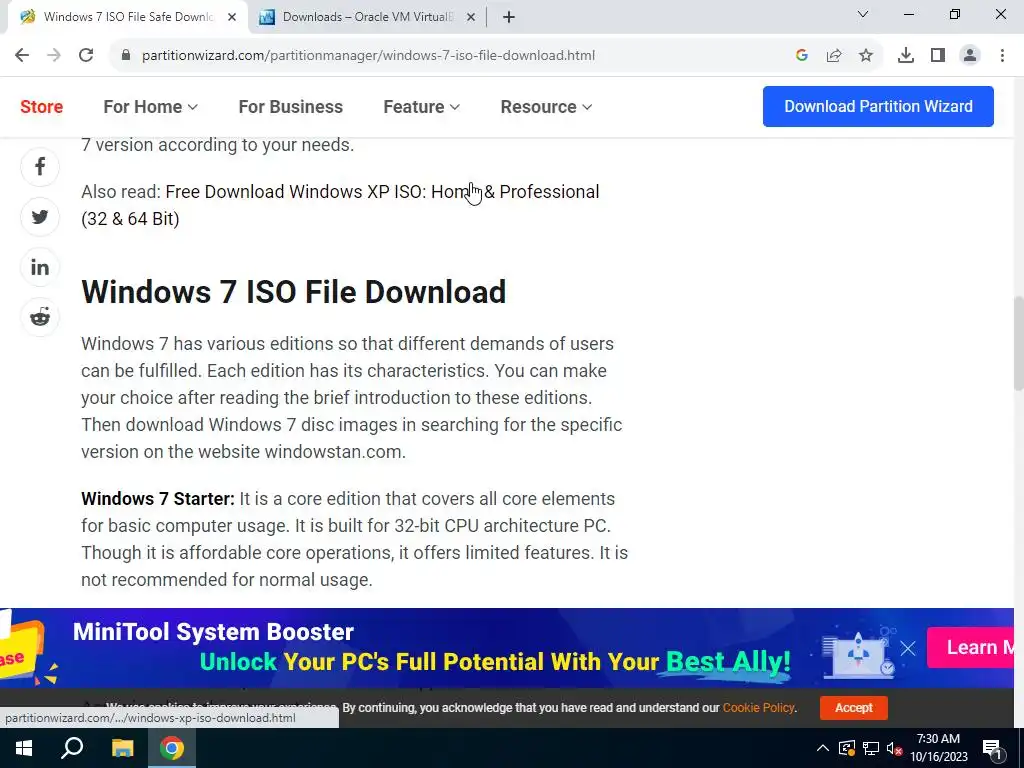This screenshot has height=768, width=1024.
Task: Click the MiniTool System Booster banner title
Action: 213,632
